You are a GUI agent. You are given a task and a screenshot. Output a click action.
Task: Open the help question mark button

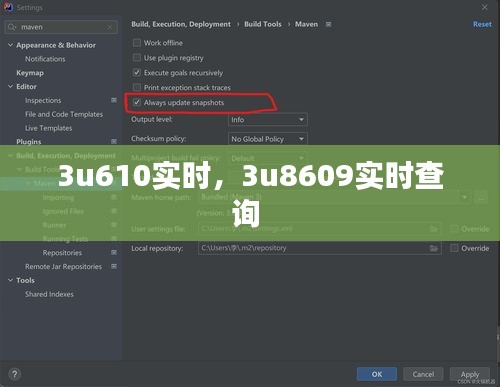click(x=15, y=374)
